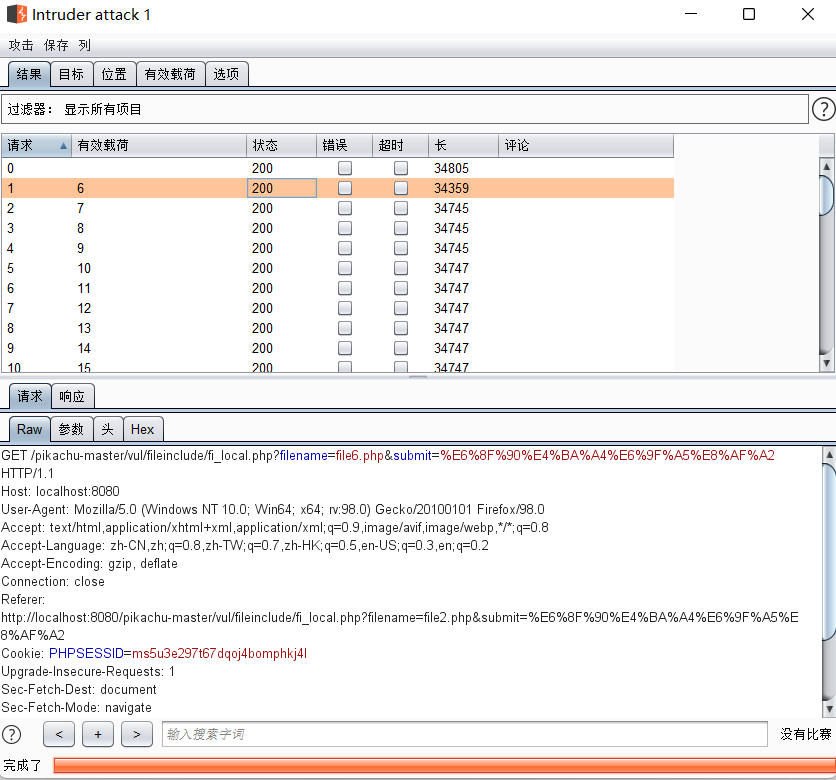Screen dimensions: 836x780
Task: Open the 请求 message tab
Action: pyautogui.click(x=30, y=396)
